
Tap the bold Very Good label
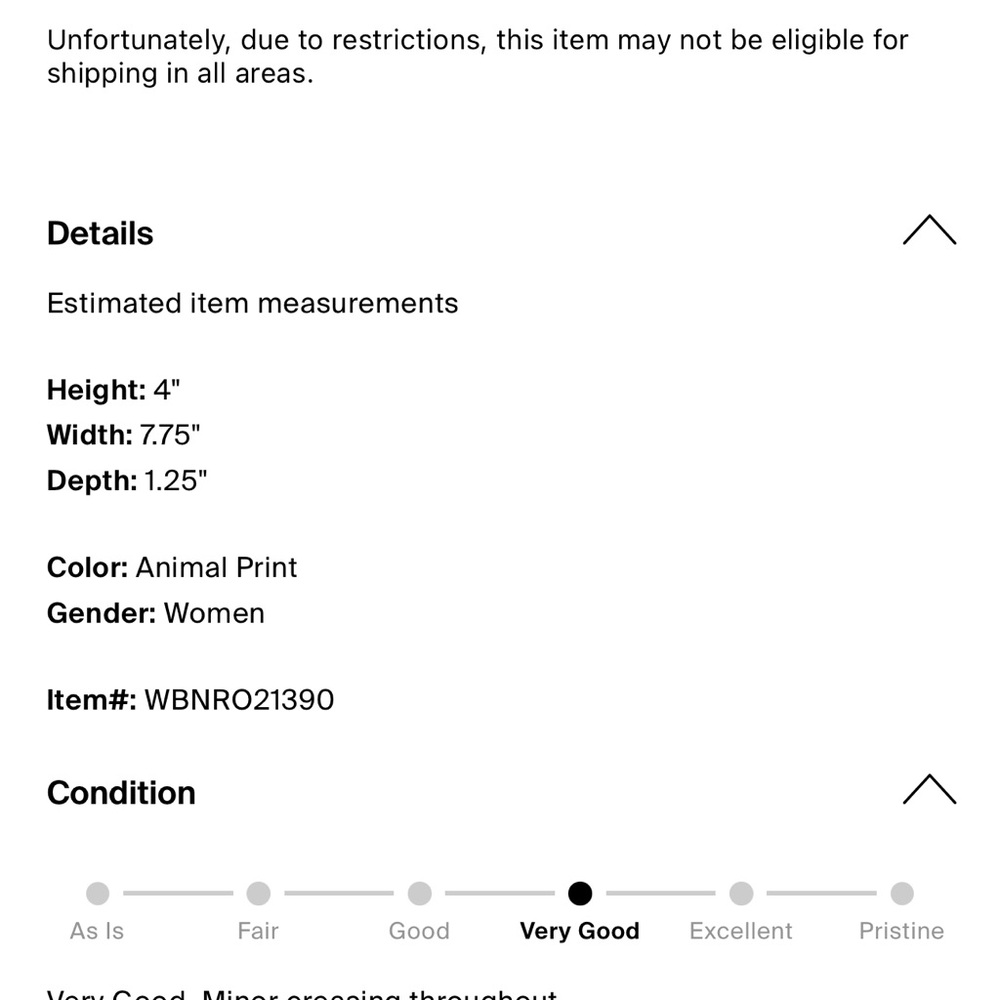pyautogui.click(x=580, y=931)
